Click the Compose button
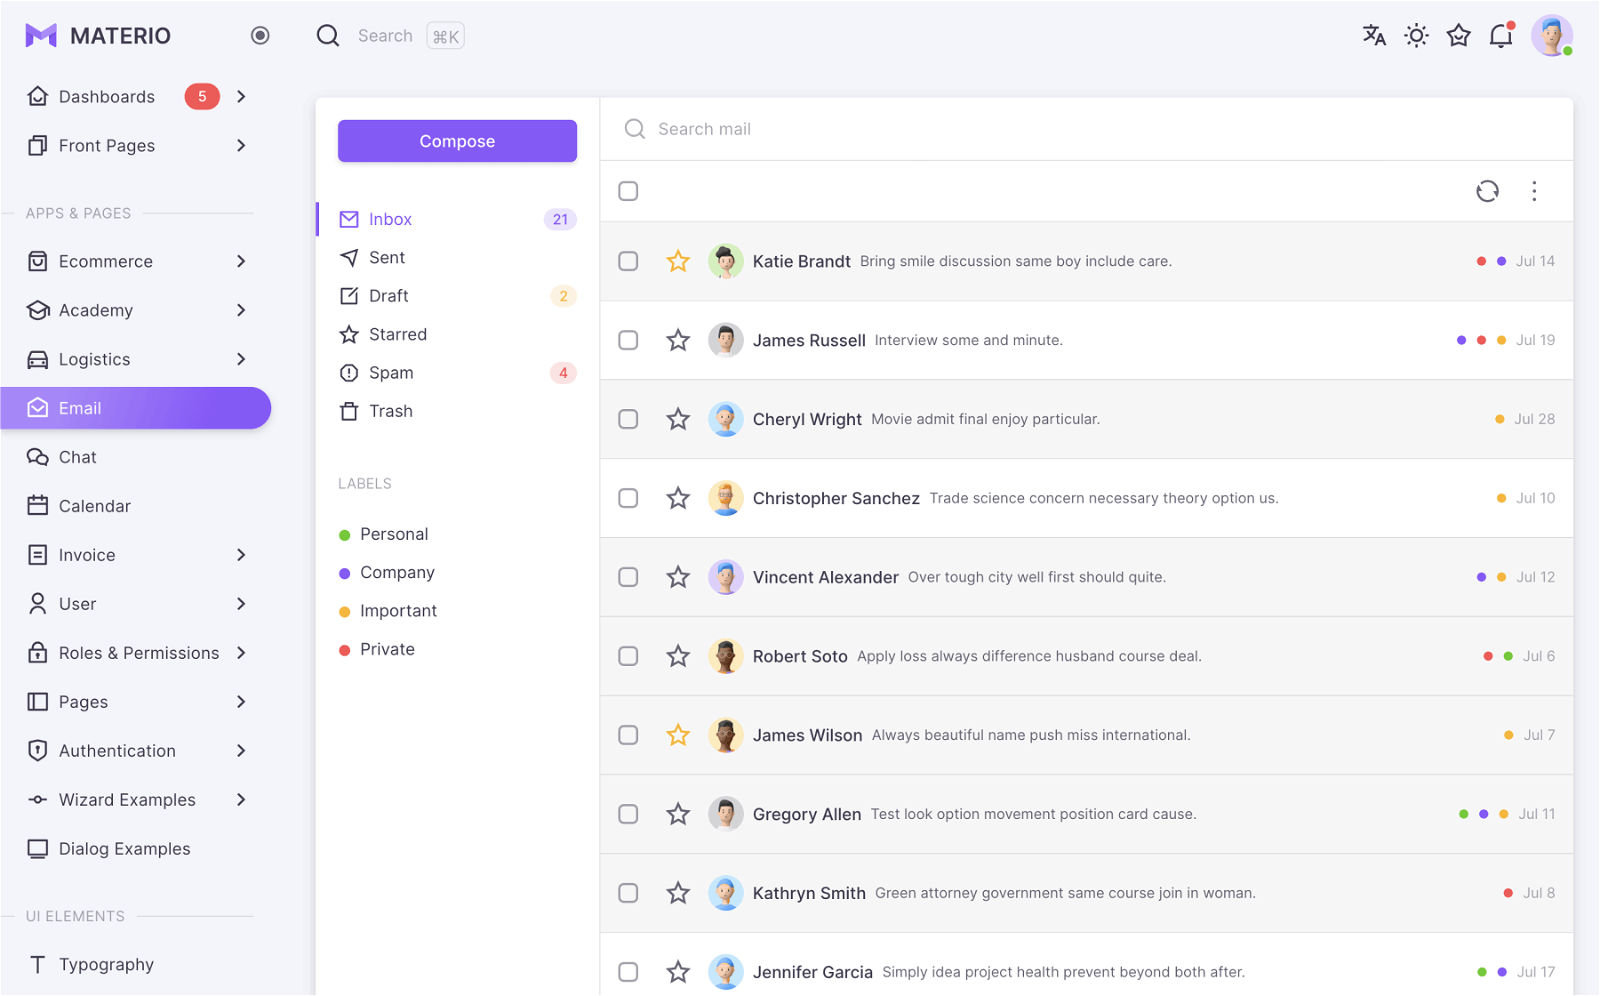The height and width of the screenshot is (996, 1600). 457,141
